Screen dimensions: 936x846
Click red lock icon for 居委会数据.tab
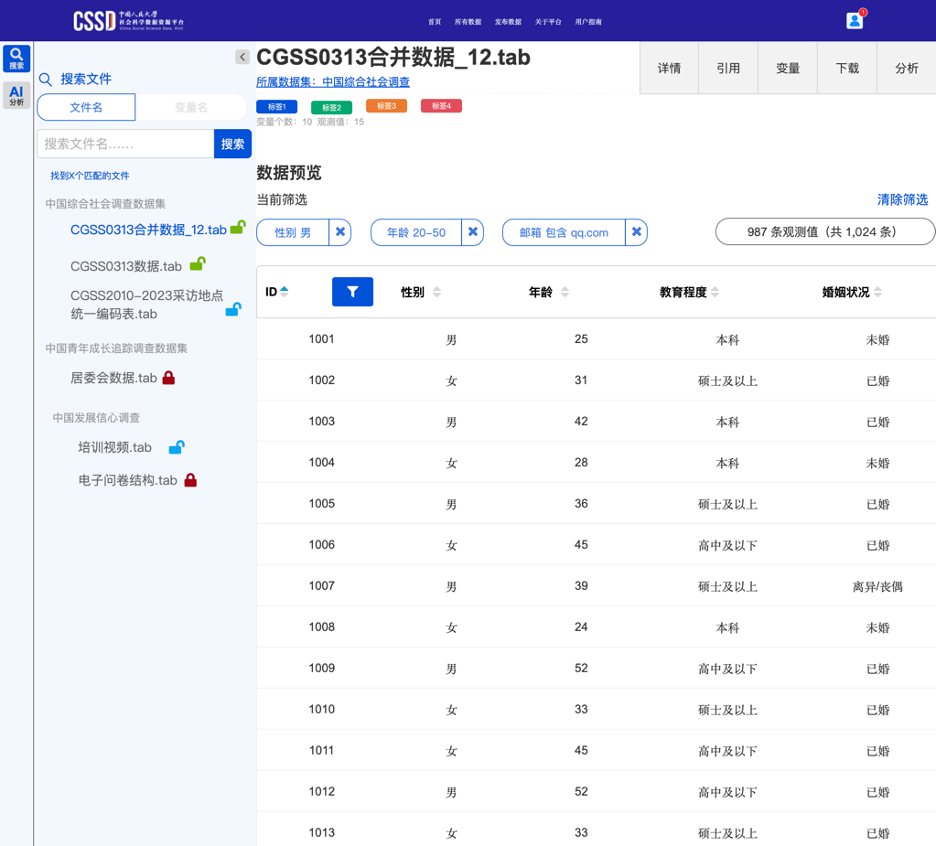coord(169,377)
